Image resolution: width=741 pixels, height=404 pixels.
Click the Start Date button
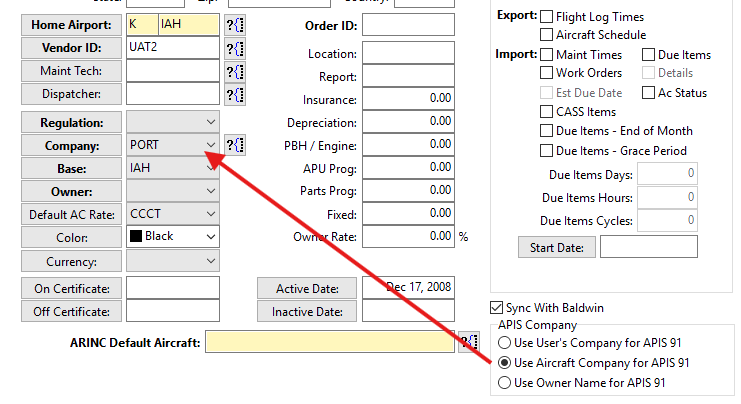[557, 247]
